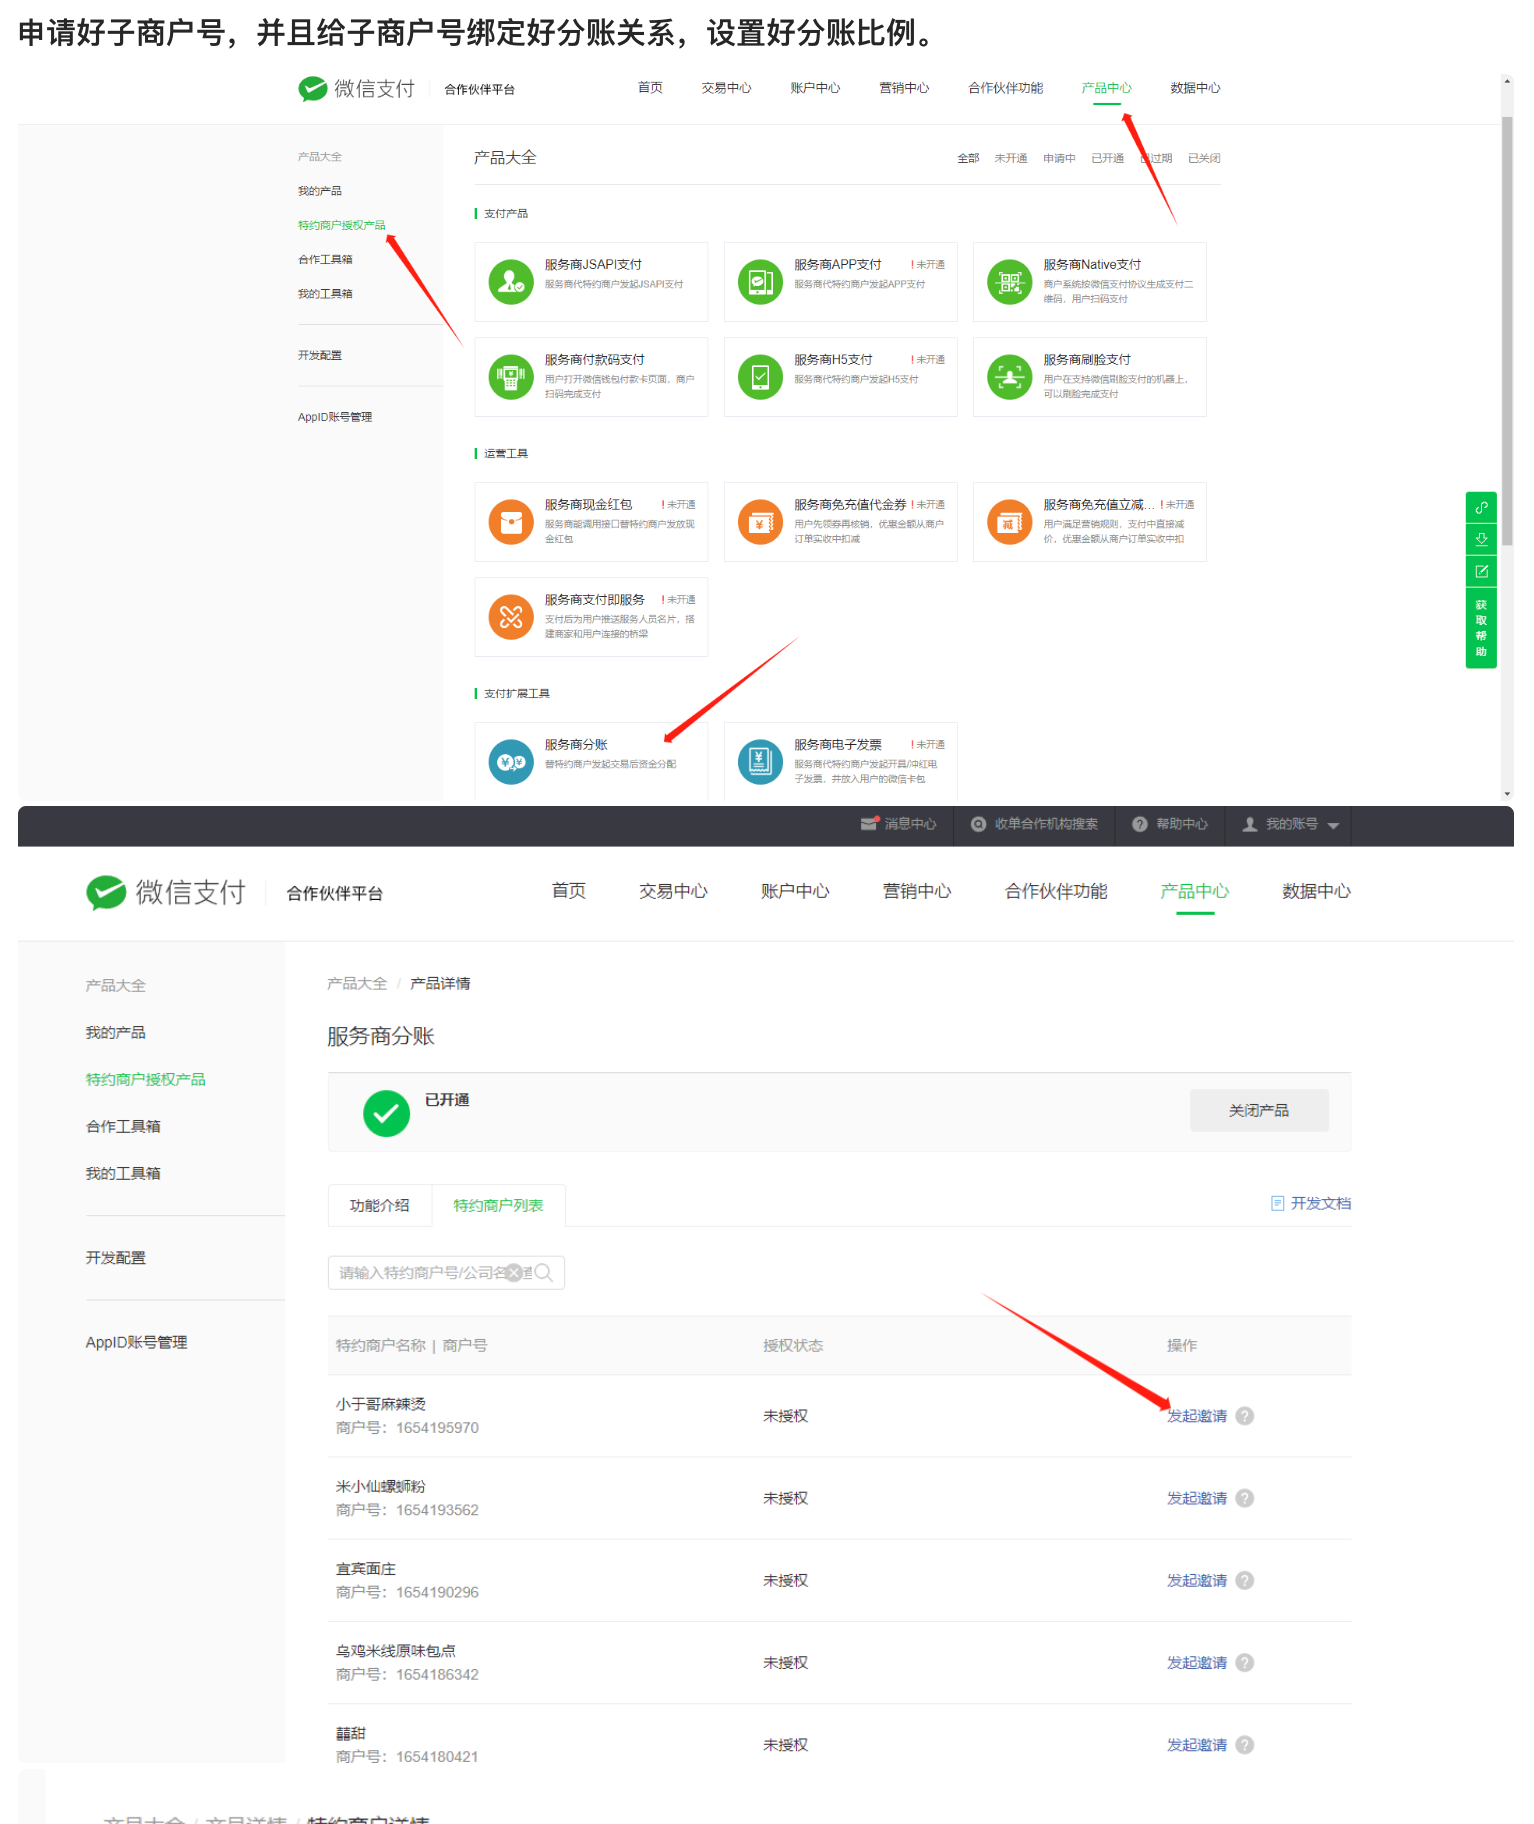1534x1824 pixels.
Task: Click merchant number 1654186342
Action: [437, 1674]
